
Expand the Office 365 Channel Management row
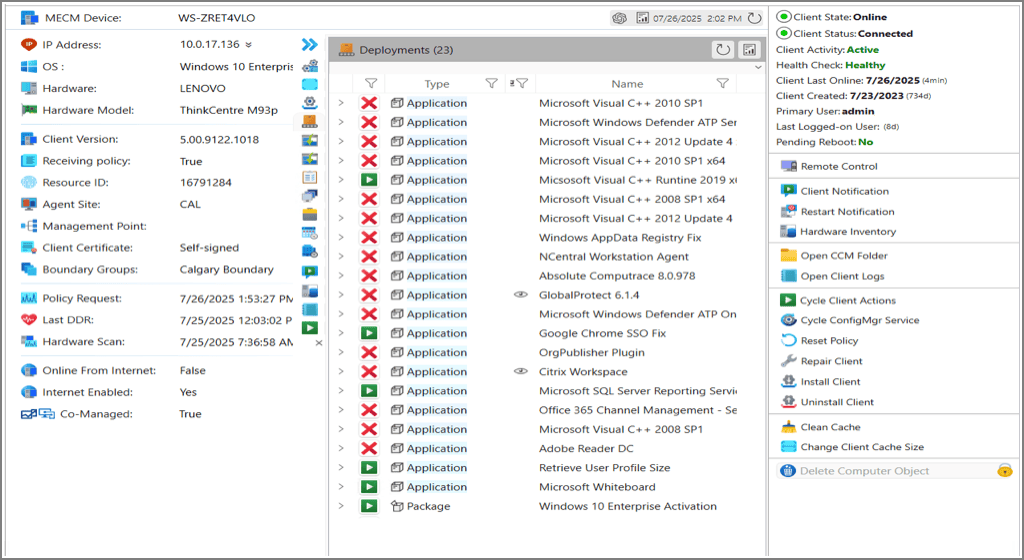341,410
